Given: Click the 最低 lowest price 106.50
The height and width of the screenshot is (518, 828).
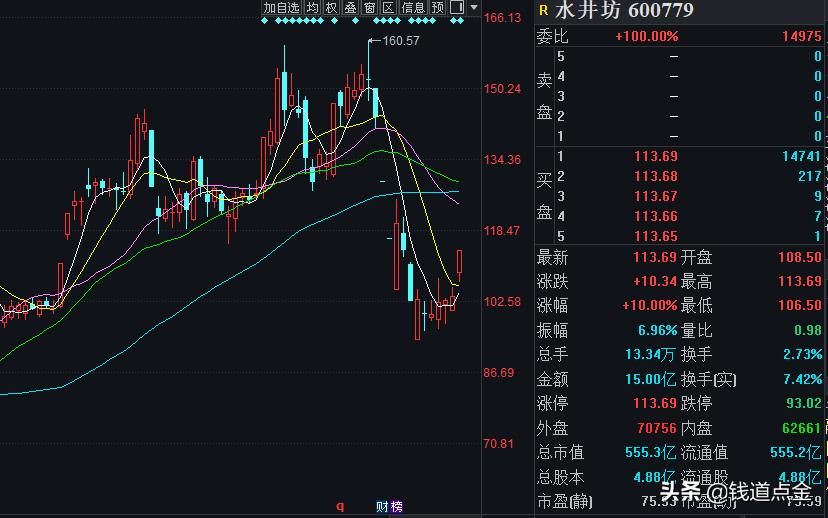Looking at the screenshot, I should [x=799, y=305].
